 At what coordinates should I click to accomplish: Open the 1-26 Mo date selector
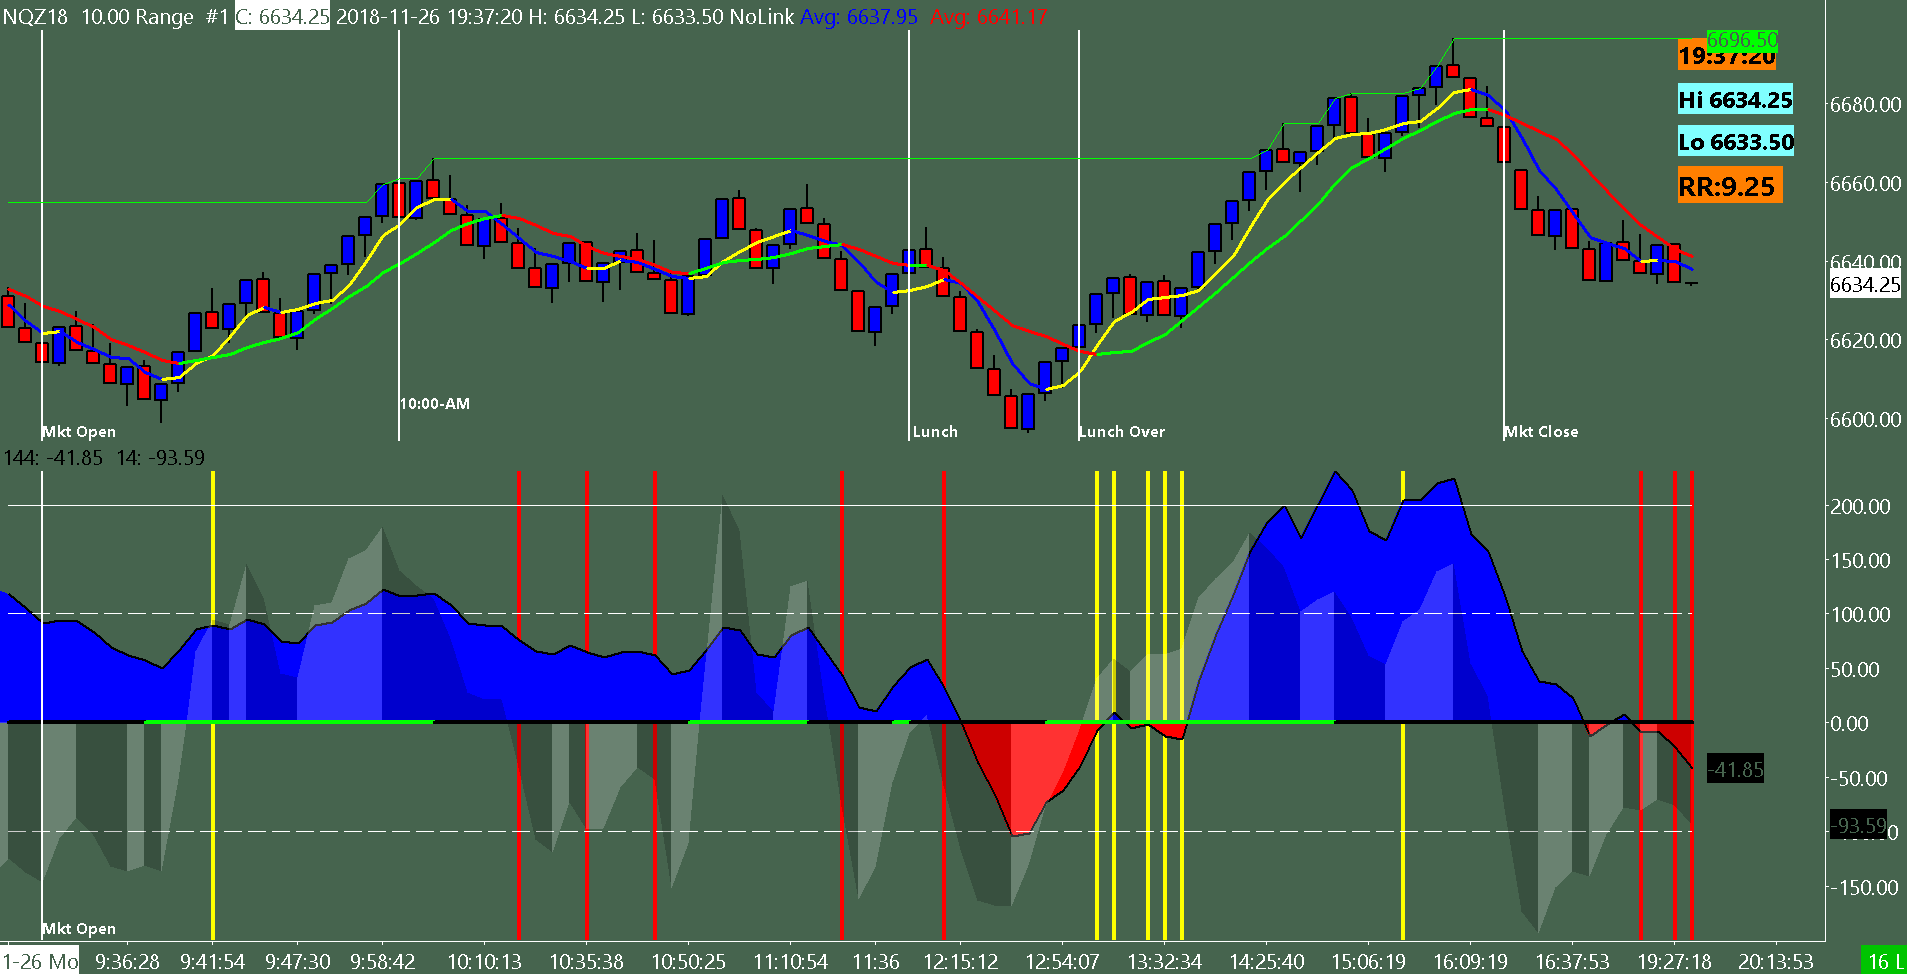(x=38, y=961)
